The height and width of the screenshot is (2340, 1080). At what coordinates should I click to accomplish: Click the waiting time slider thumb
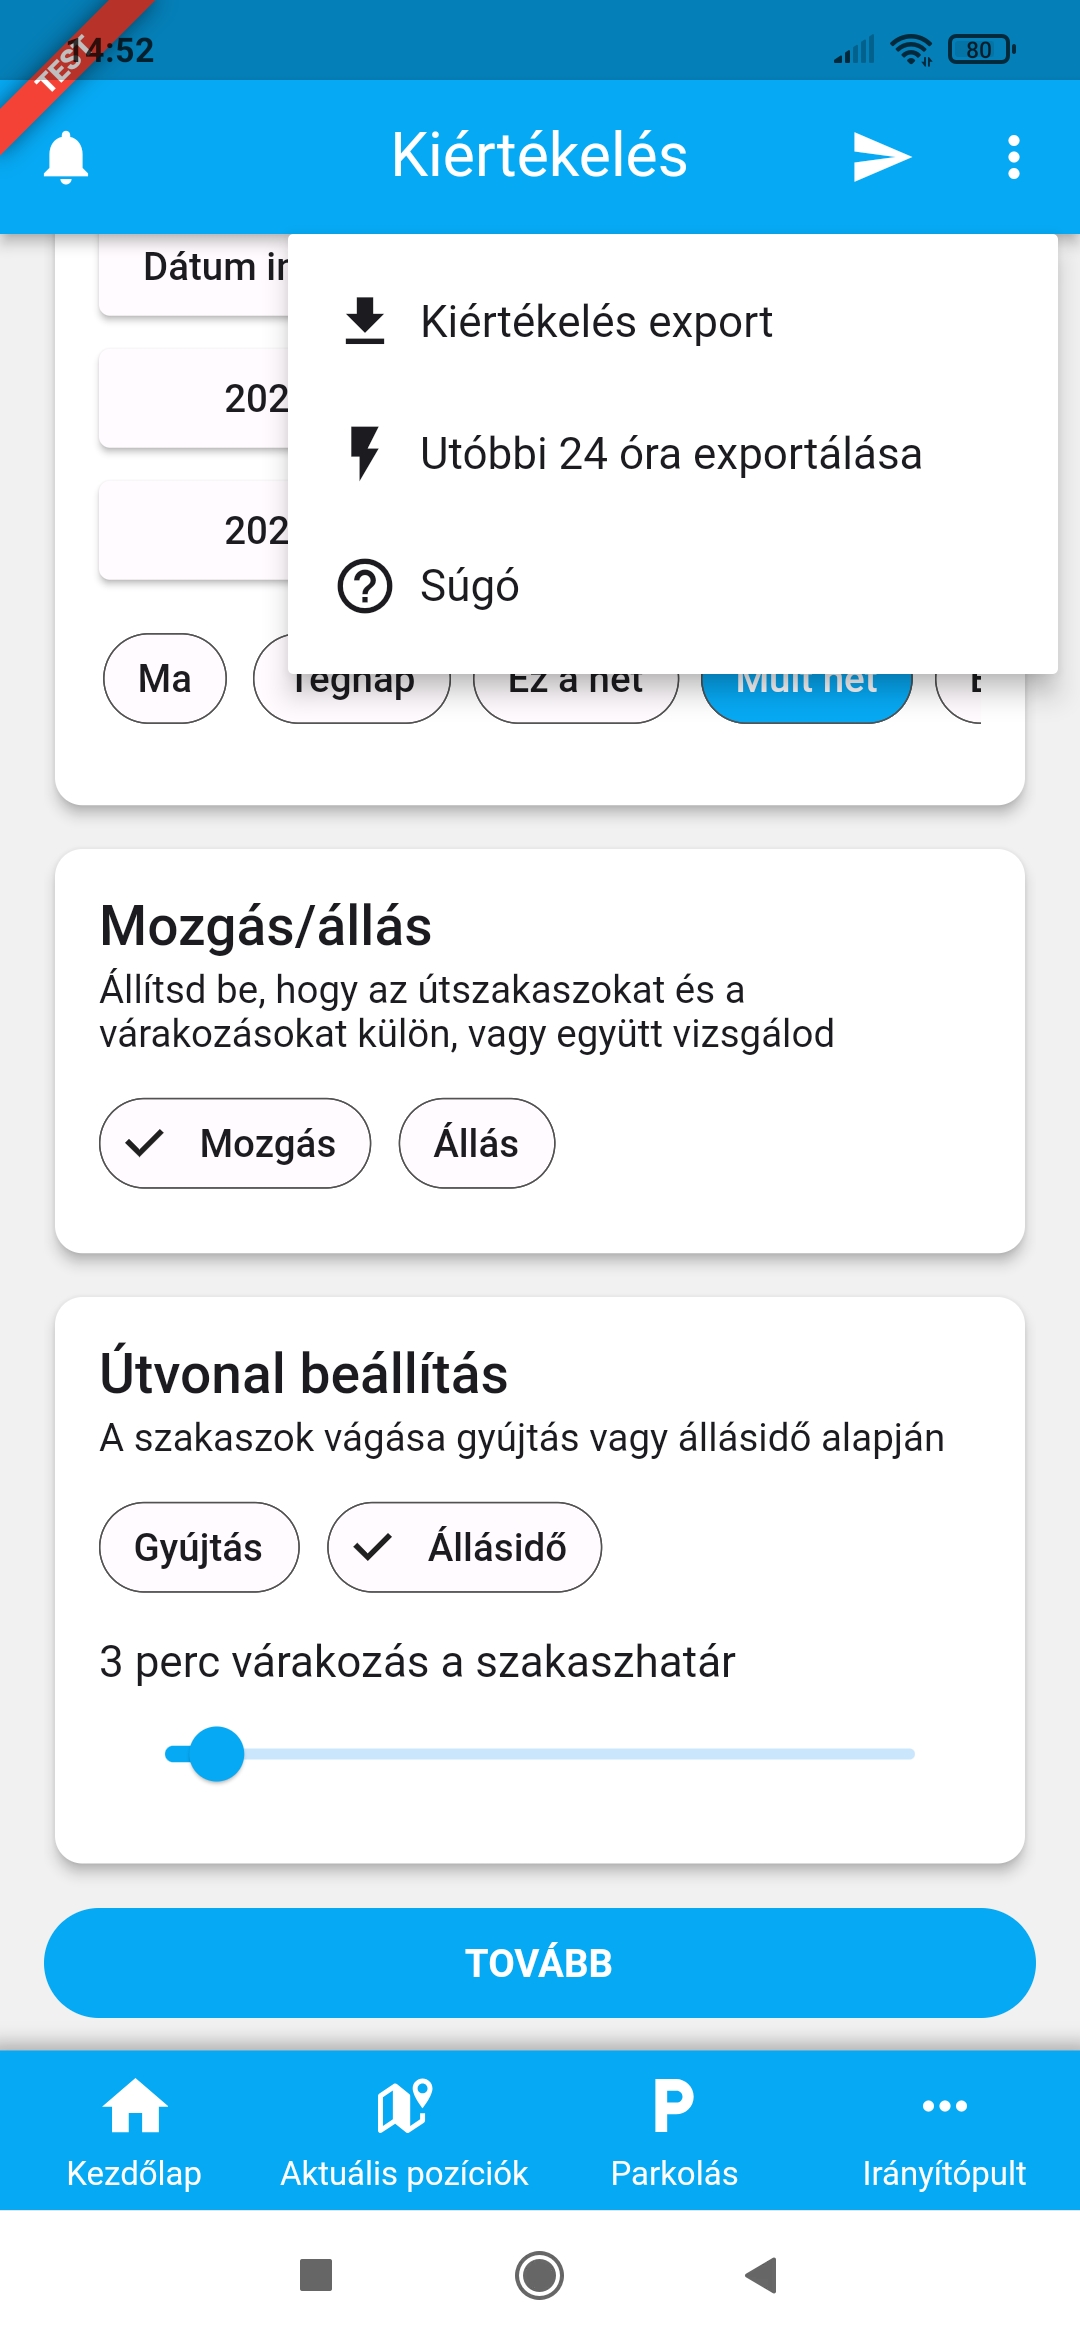(x=216, y=1754)
